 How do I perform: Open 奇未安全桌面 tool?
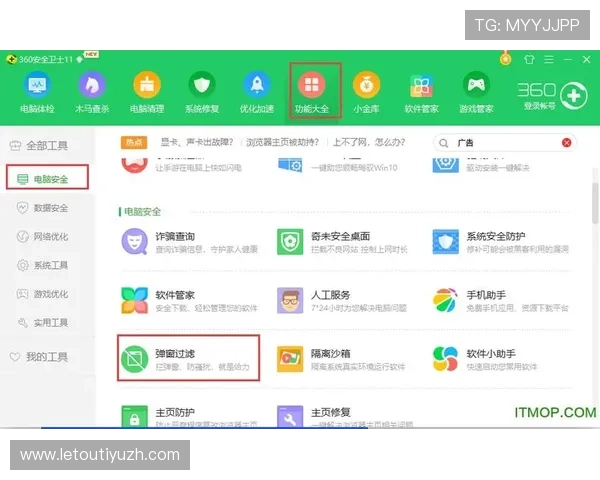click(342, 242)
